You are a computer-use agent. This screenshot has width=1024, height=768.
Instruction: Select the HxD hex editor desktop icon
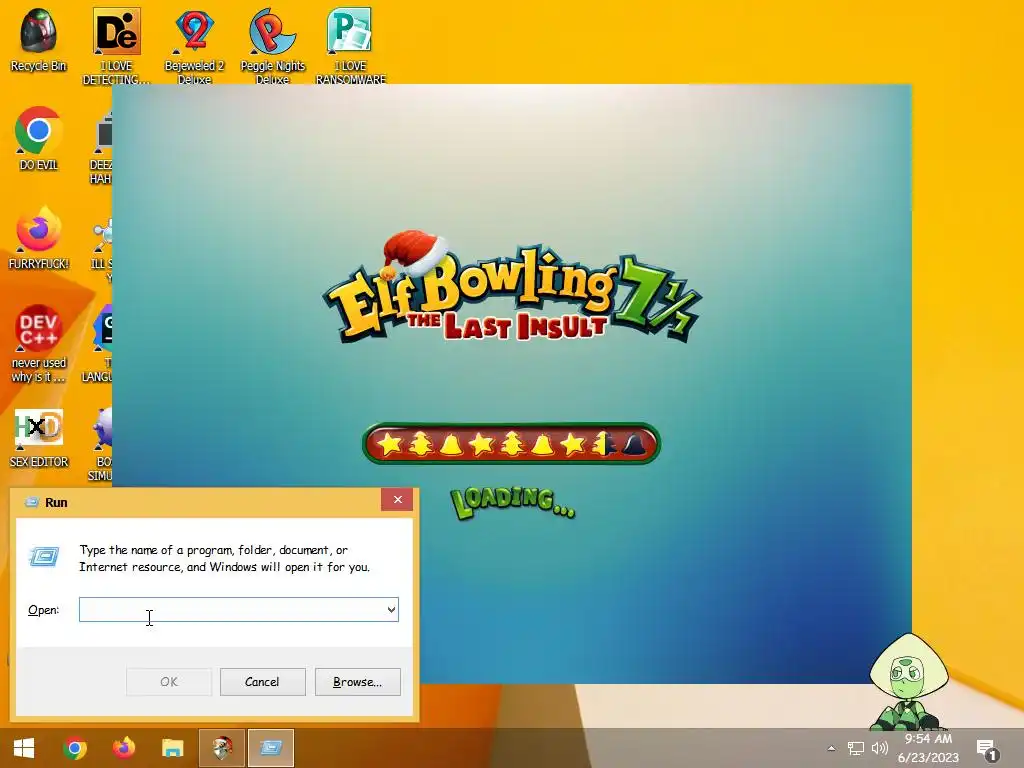coord(38,438)
